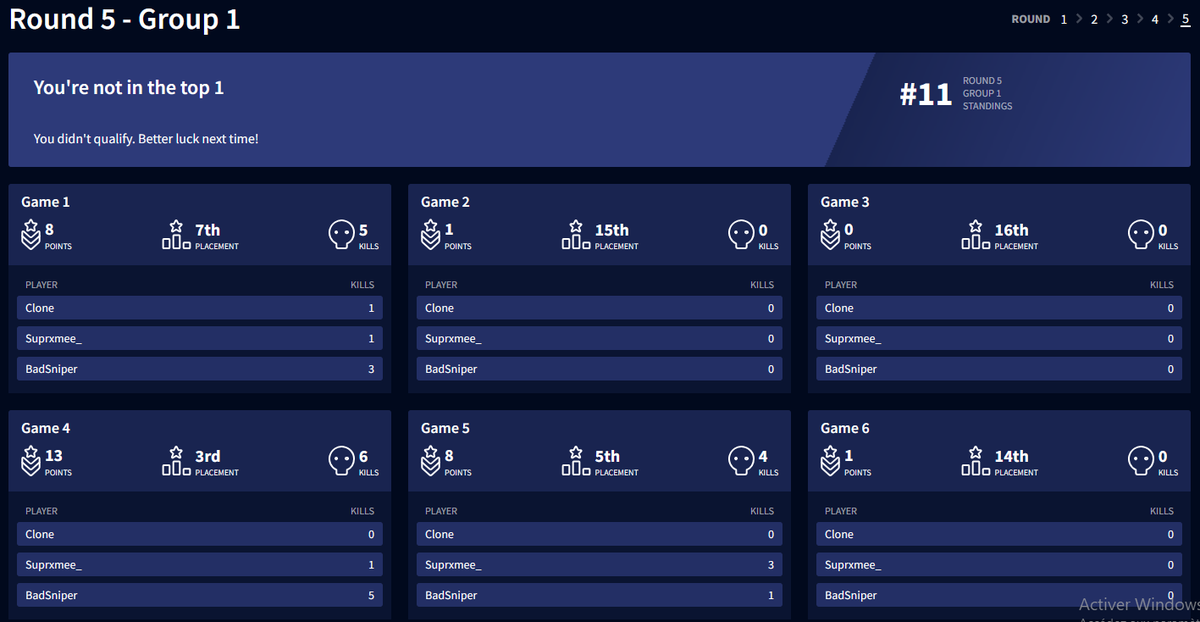
Task: Click the 16th placement value in Game 3
Action: coord(1012,230)
